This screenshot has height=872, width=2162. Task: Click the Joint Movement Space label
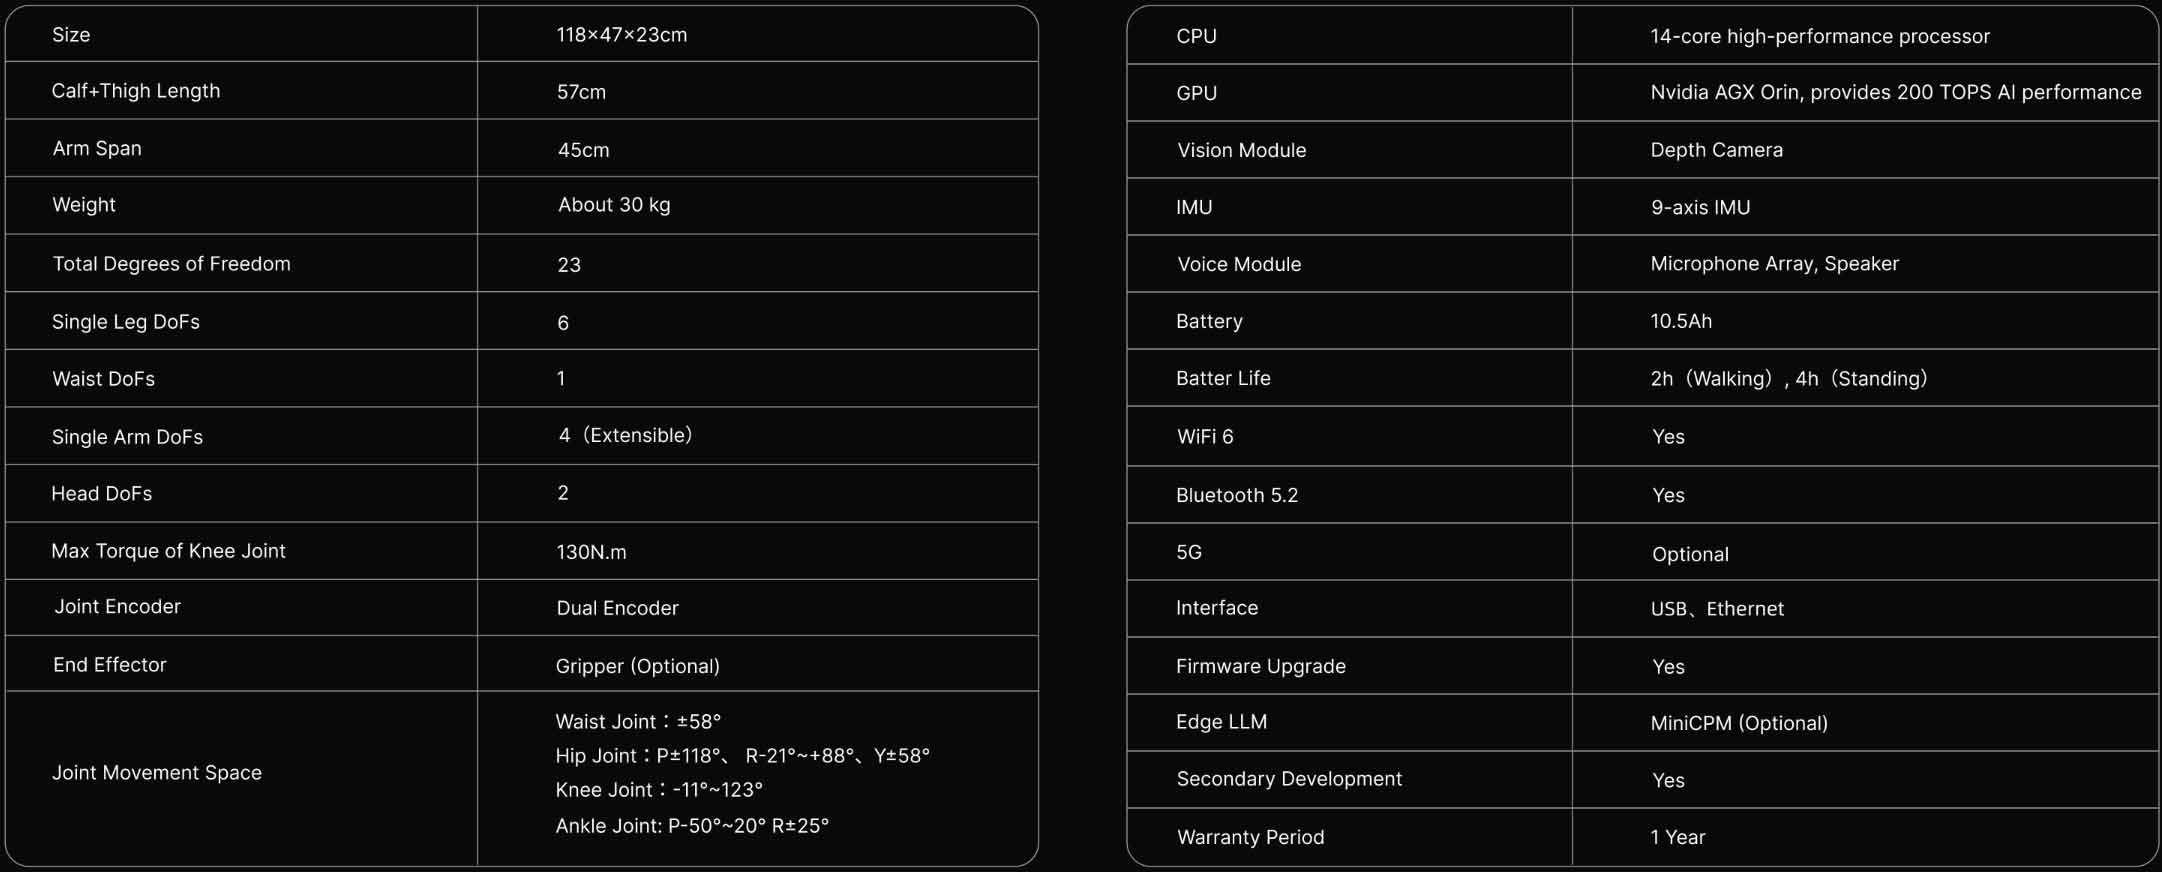coord(156,773)
